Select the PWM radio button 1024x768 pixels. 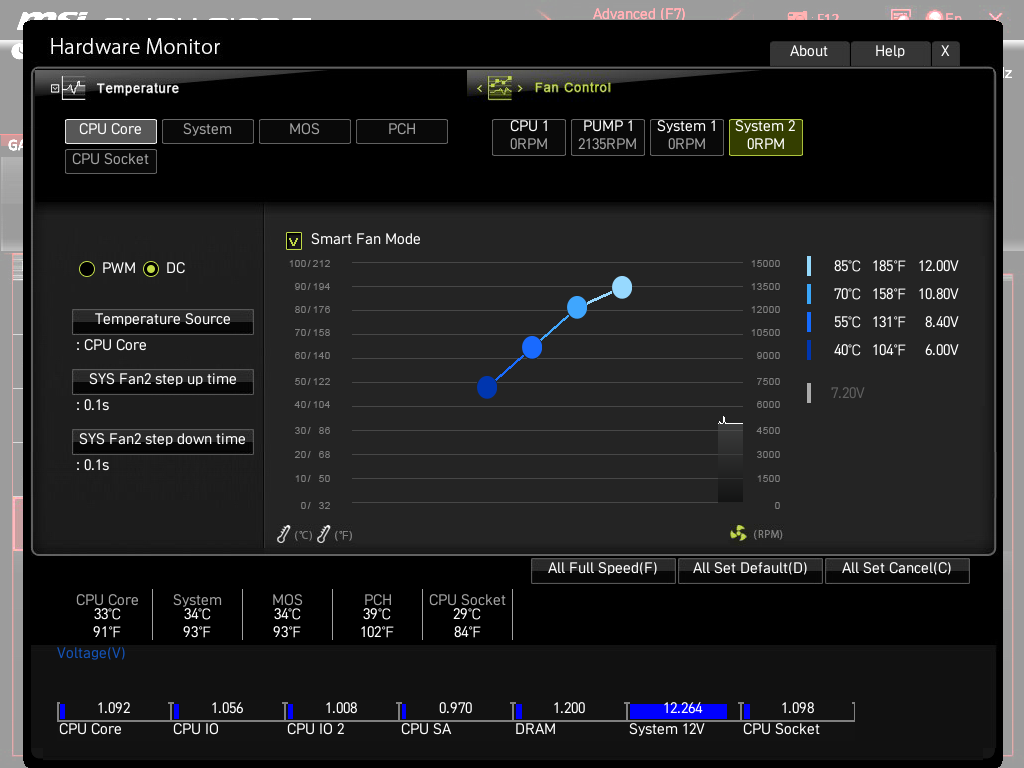[x=87, y=268]
